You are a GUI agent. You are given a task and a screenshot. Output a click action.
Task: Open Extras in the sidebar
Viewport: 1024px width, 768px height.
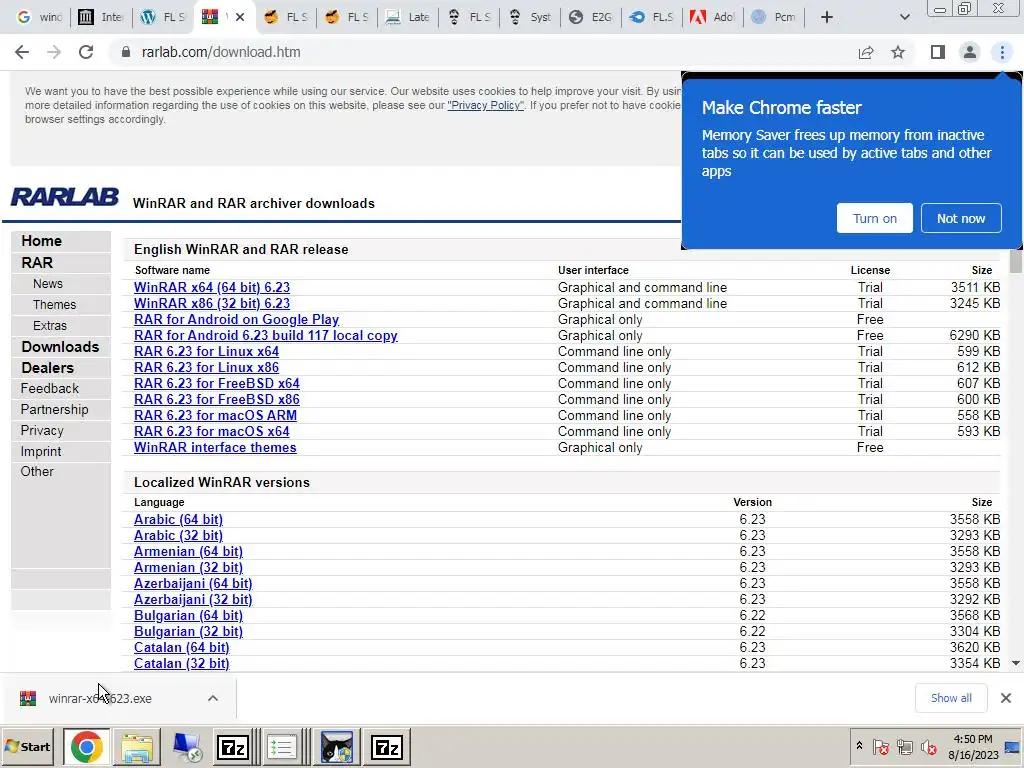coord(50,325)
